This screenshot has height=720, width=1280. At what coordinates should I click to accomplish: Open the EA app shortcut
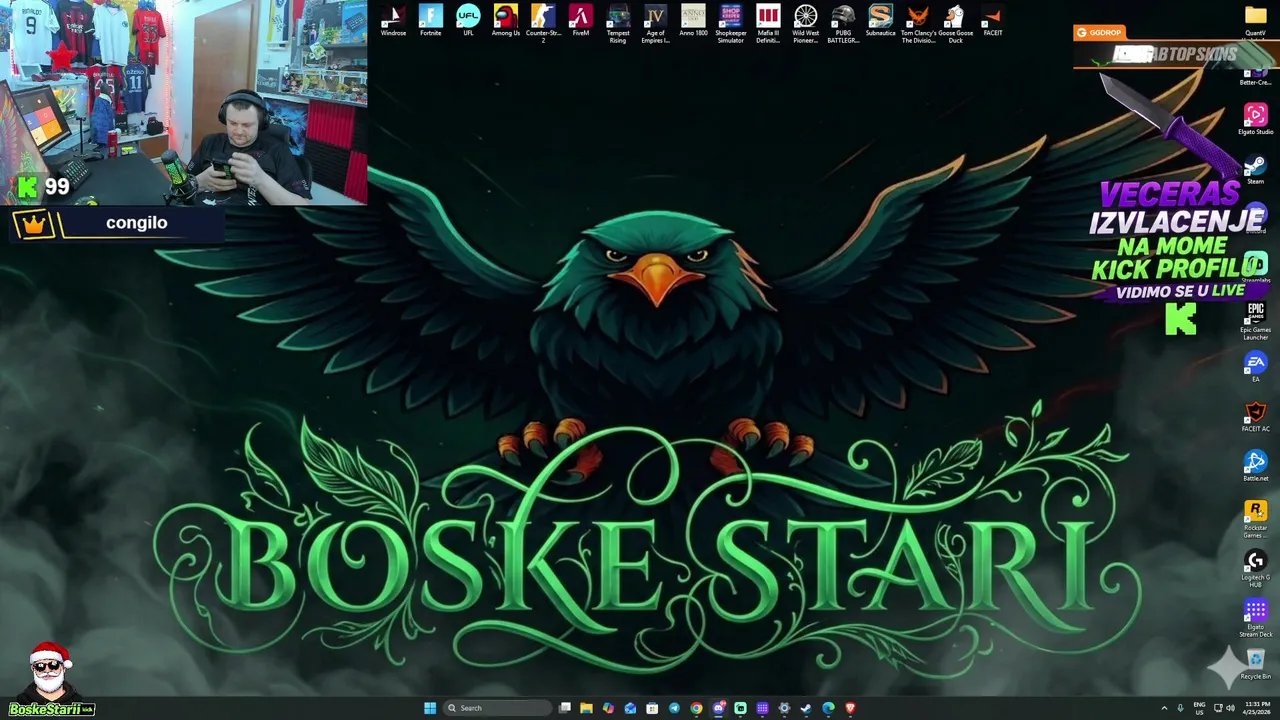point(1255,366)
